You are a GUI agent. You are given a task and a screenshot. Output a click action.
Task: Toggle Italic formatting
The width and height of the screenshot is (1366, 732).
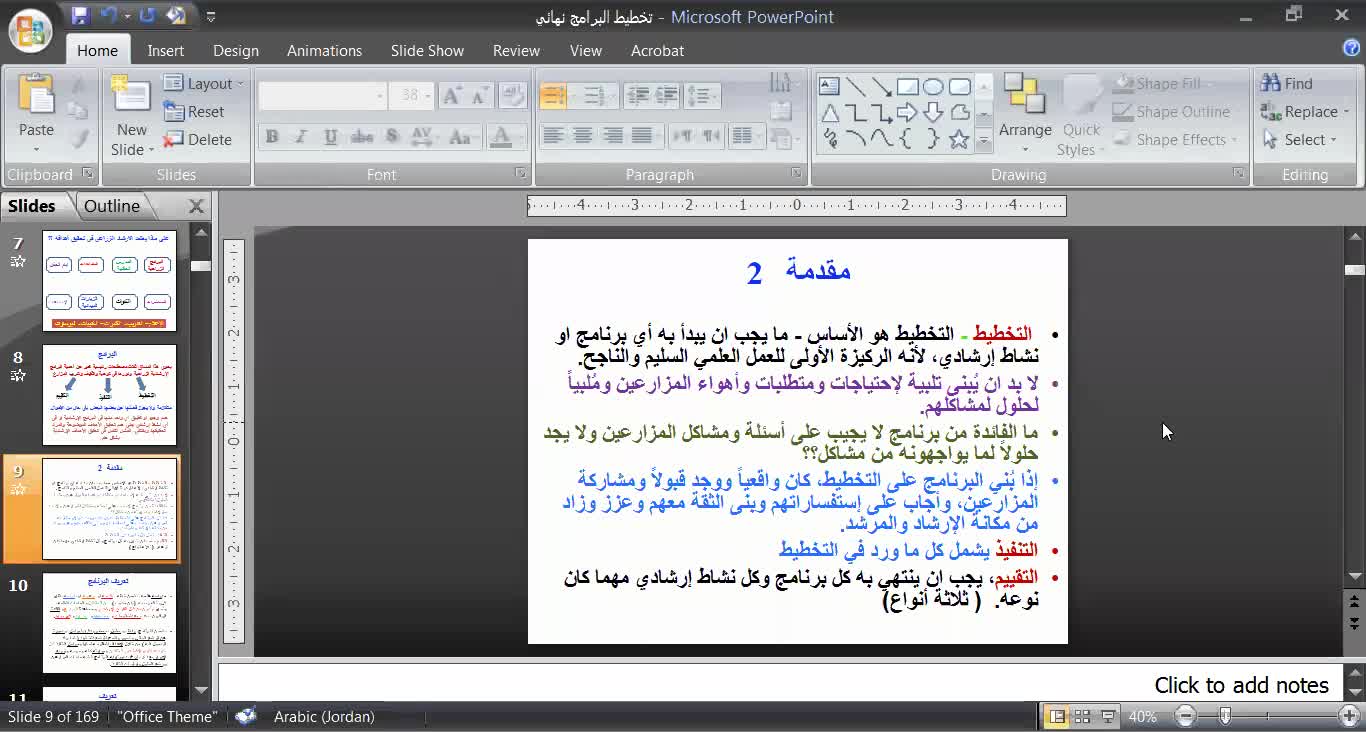(x=301, y=137)
